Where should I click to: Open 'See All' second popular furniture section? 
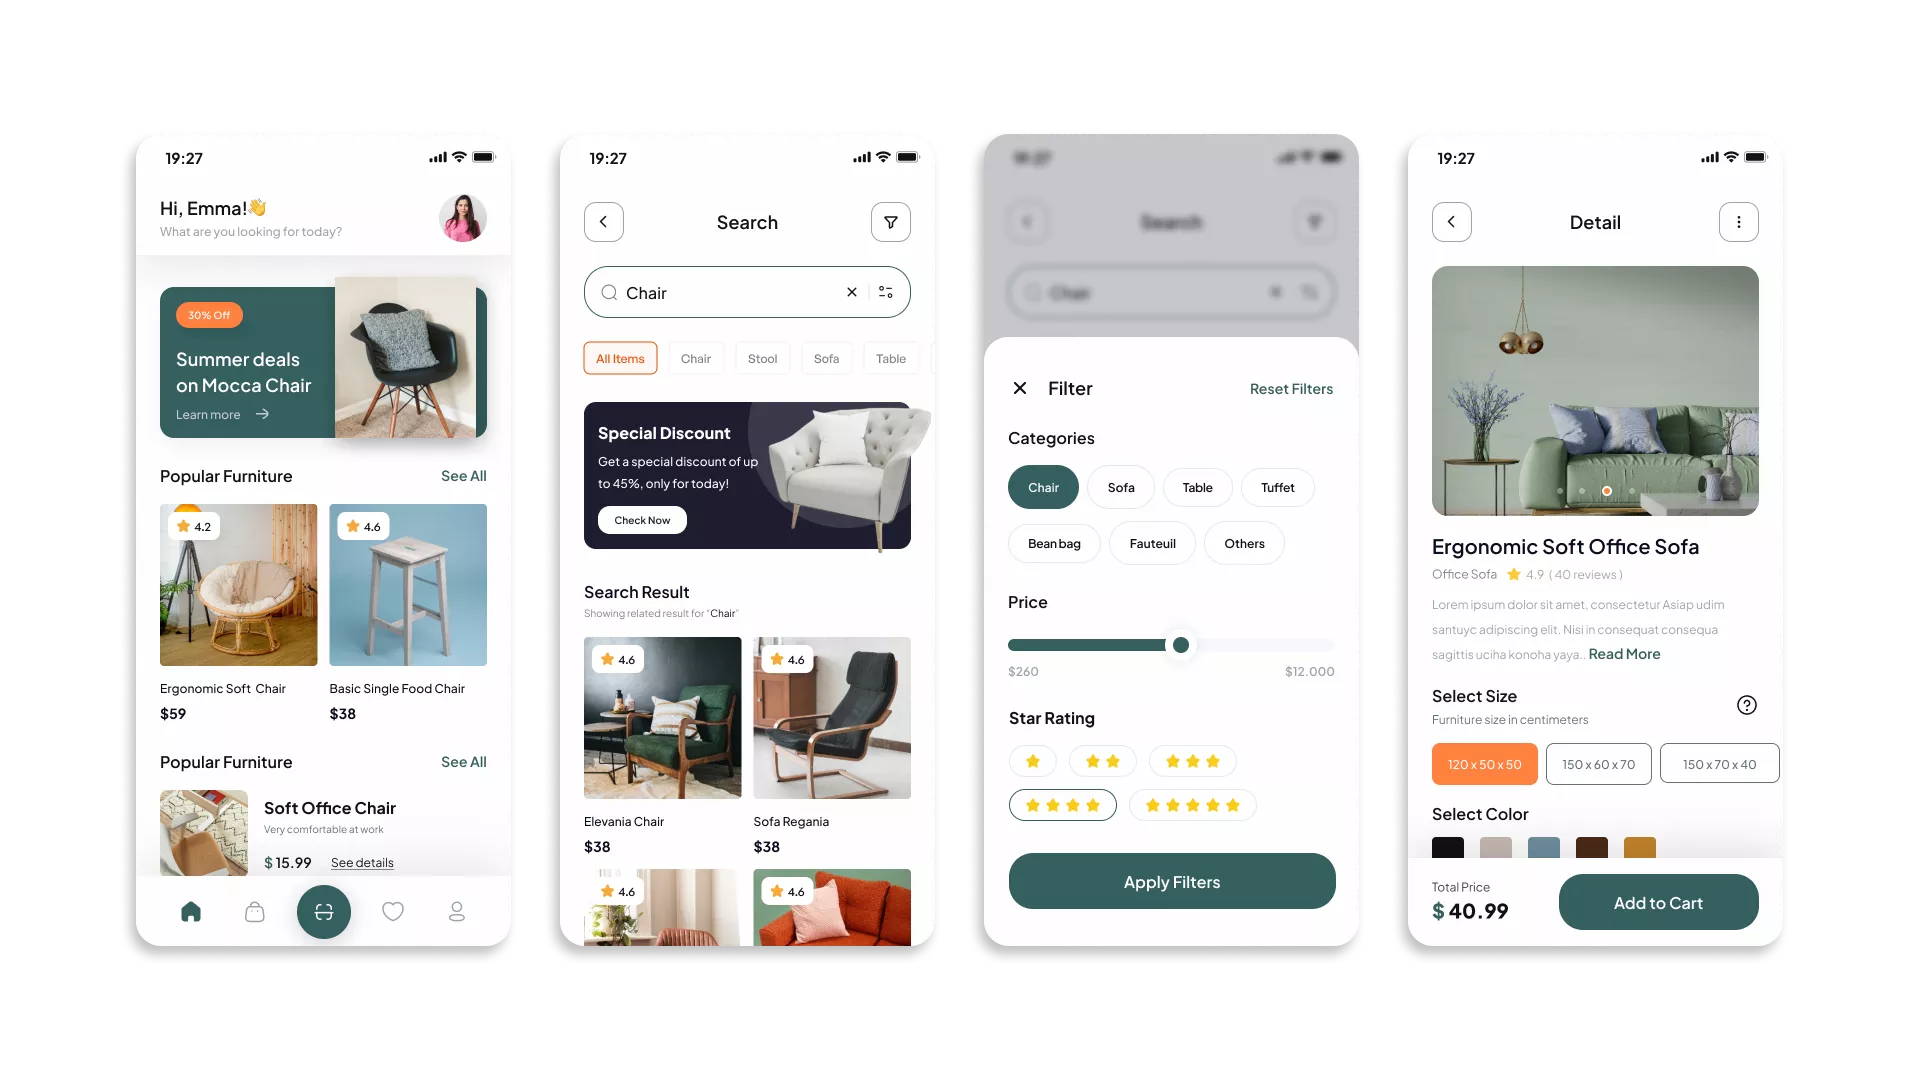[x=464, y=761]
